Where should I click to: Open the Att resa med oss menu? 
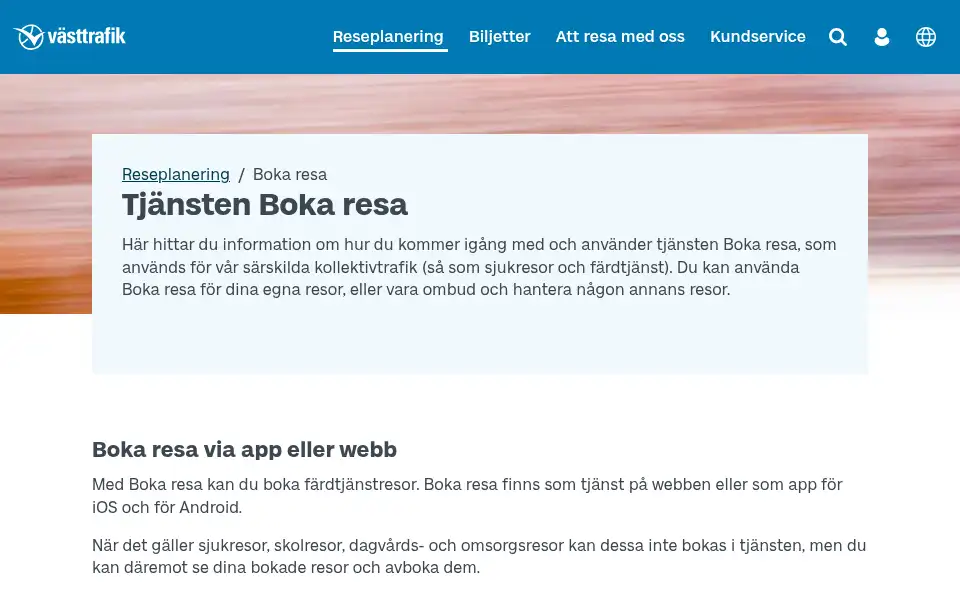click(x=620, y=37)
